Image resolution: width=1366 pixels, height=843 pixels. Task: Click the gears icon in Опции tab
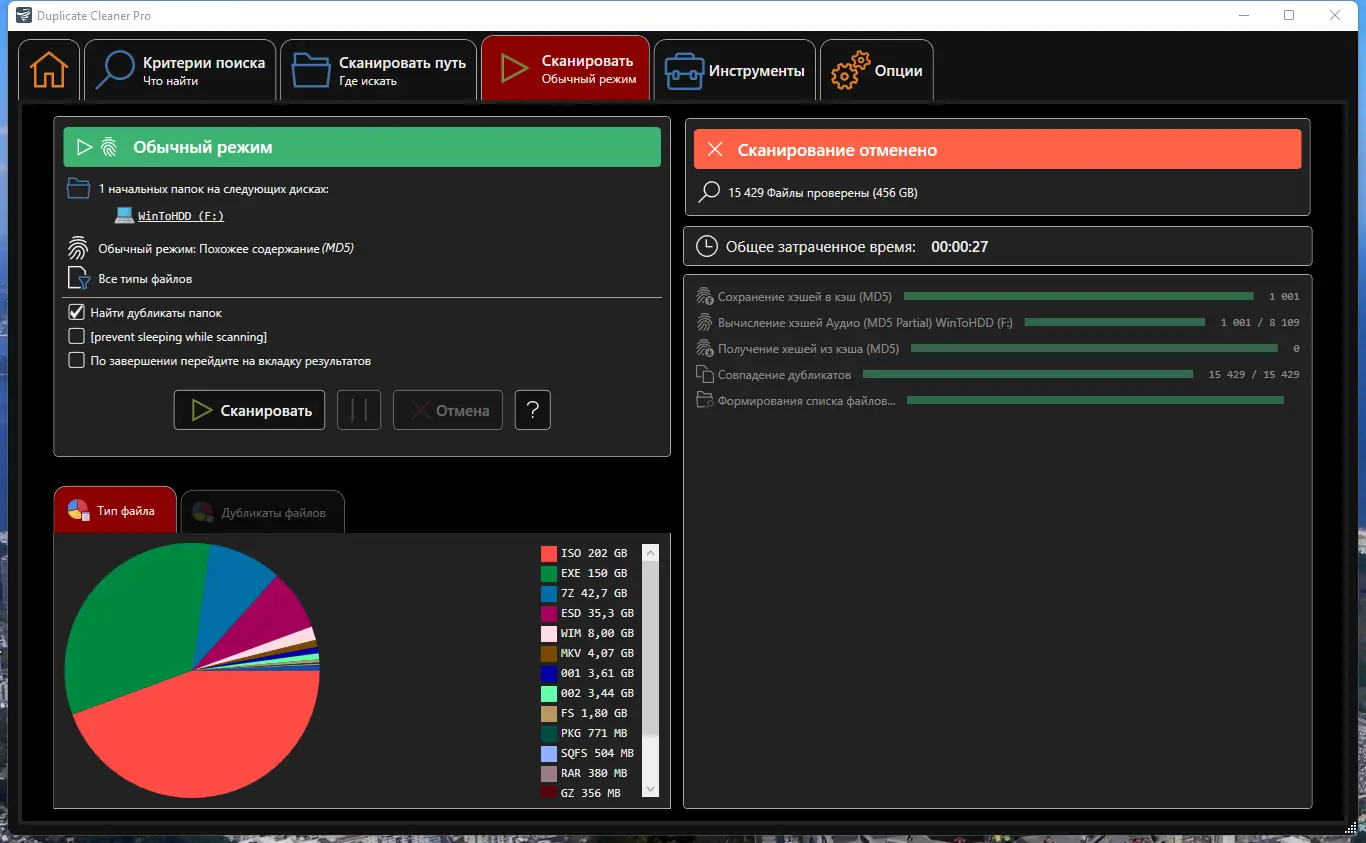pyautogui.click(x=851, y=71)
